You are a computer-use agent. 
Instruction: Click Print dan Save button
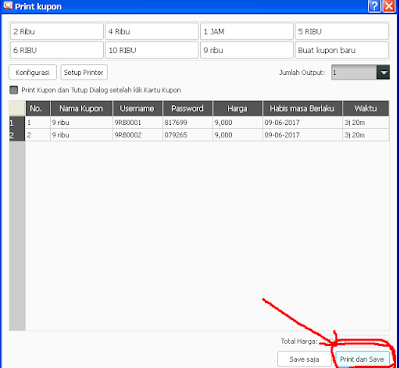(x=362, y=359)
